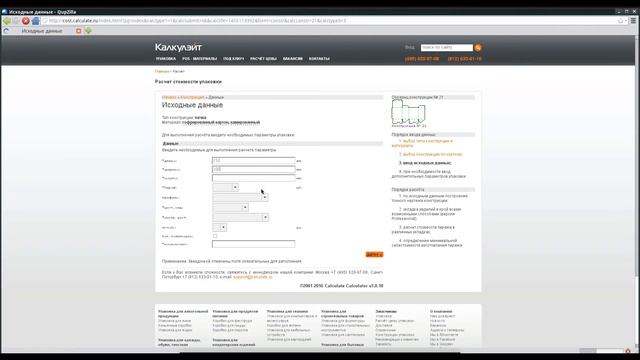640x360 pixels.
Task: Click the box construction diagram thumbnail
Action: pos(409,112)
